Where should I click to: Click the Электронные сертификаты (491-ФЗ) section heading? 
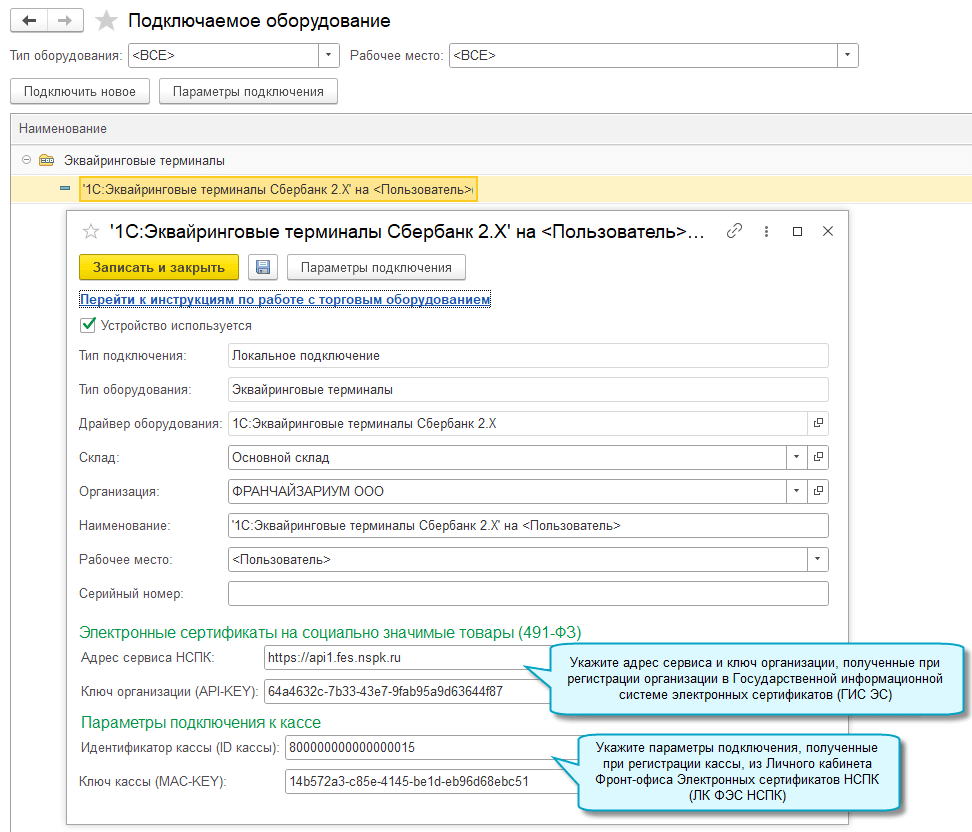coord(330,632)
